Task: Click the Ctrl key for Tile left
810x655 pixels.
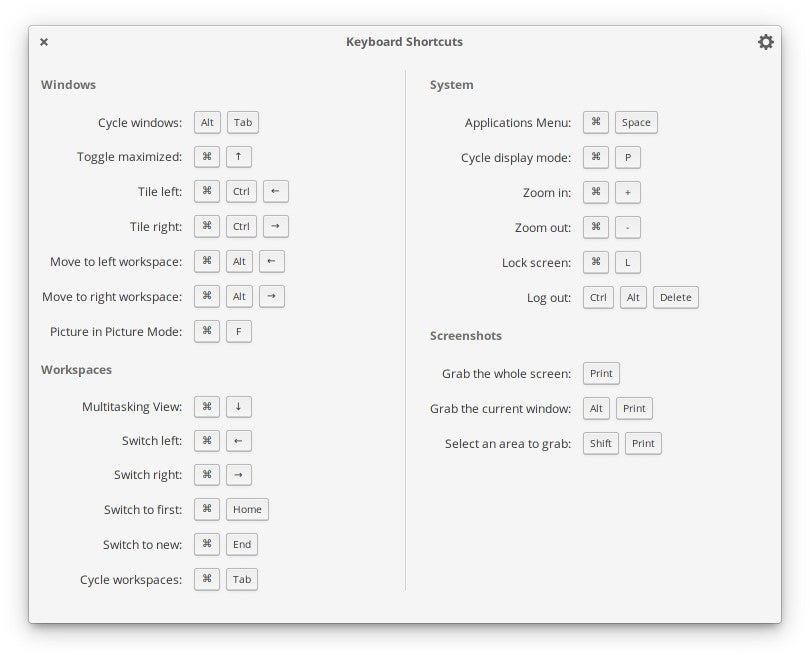Action: tap(241, 191)
